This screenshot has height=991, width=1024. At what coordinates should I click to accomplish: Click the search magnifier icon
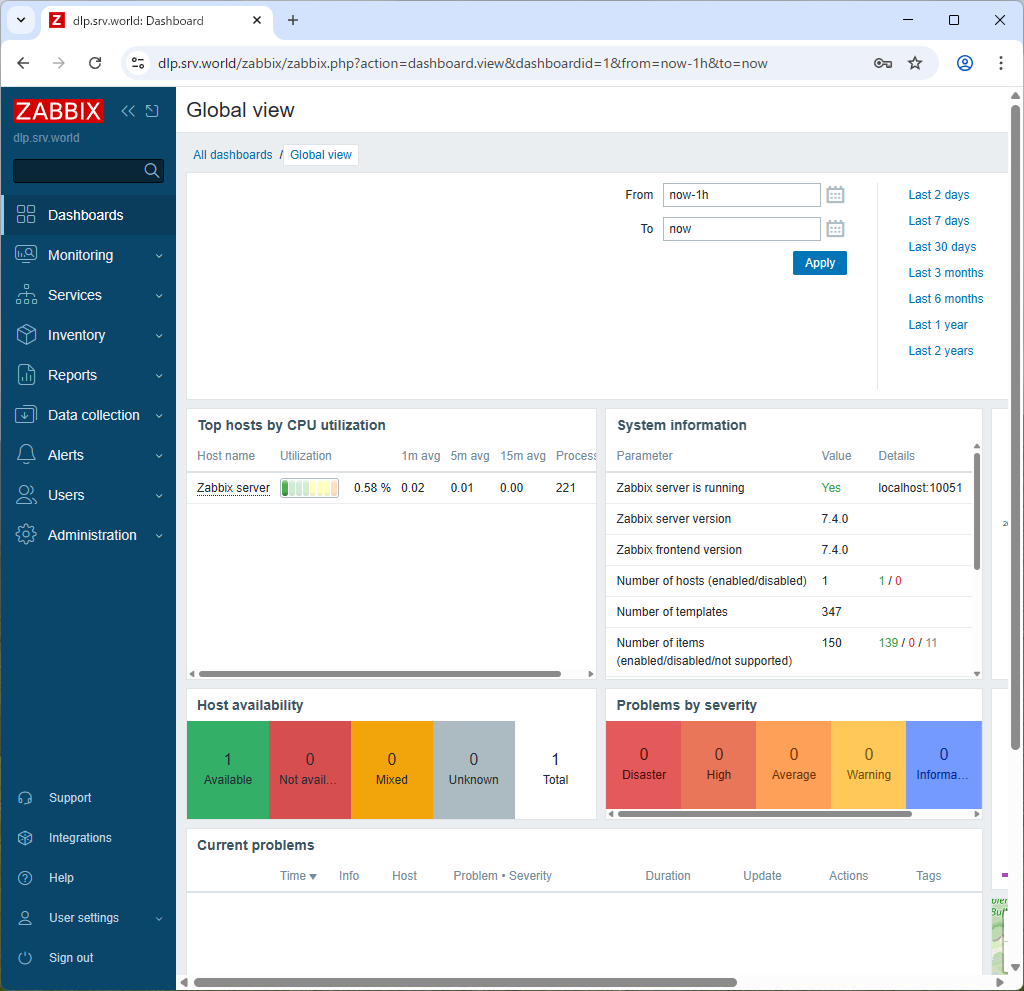[152, 170]
